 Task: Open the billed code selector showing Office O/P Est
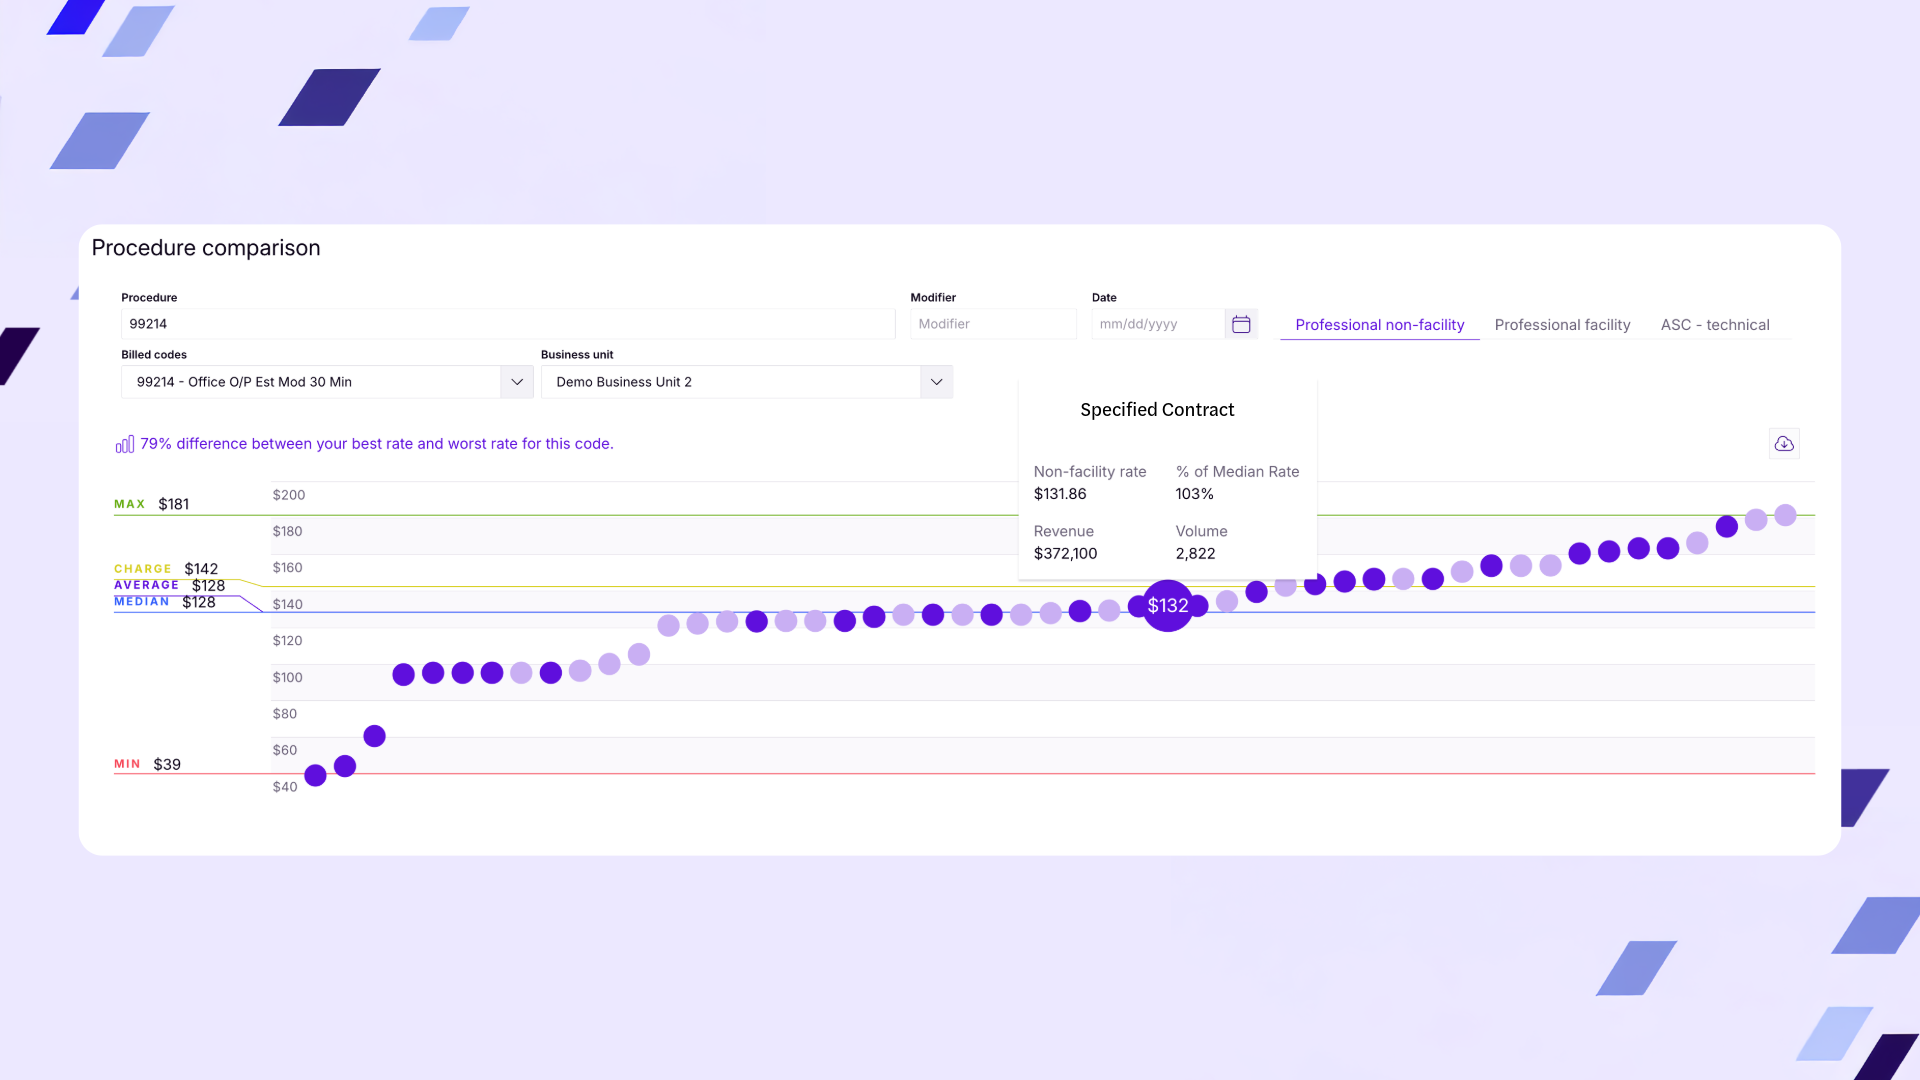300,382
